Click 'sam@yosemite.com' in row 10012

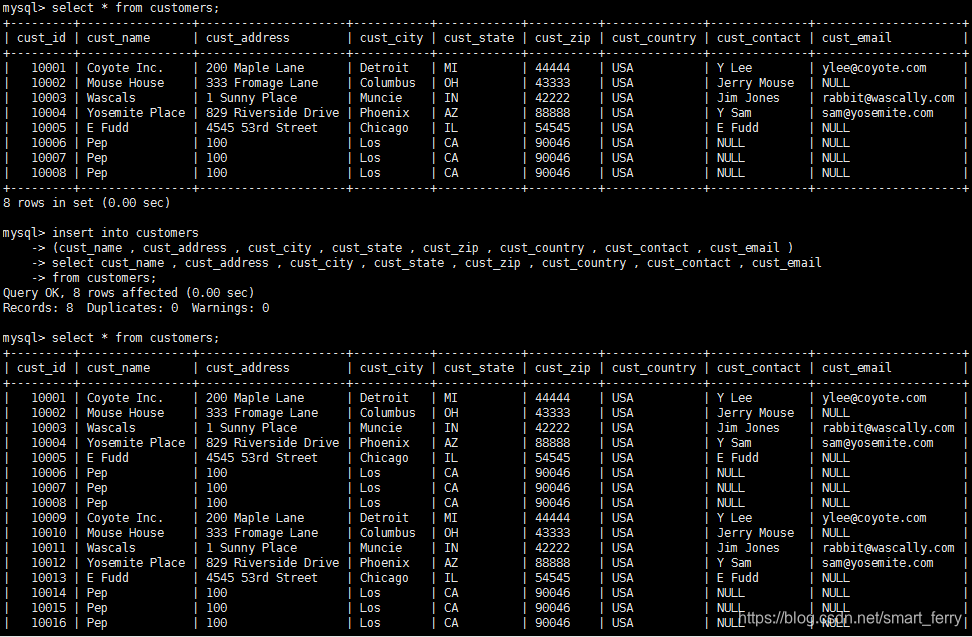[x=877, y=563]
